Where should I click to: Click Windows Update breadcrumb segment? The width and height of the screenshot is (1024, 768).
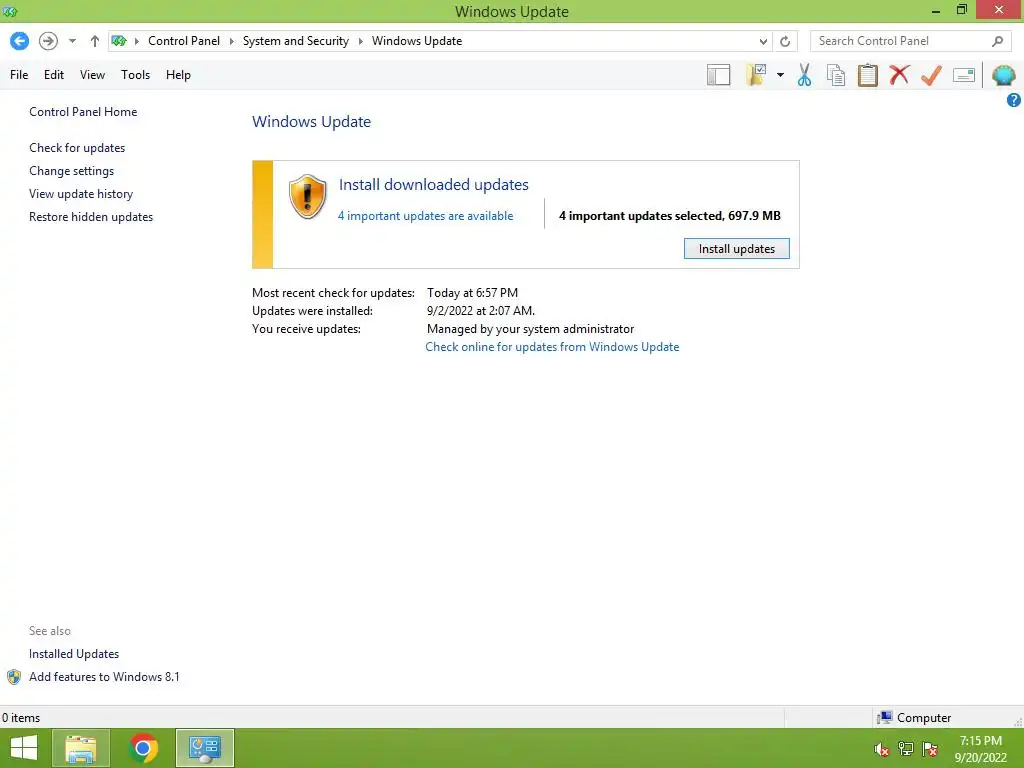(417, 41)
